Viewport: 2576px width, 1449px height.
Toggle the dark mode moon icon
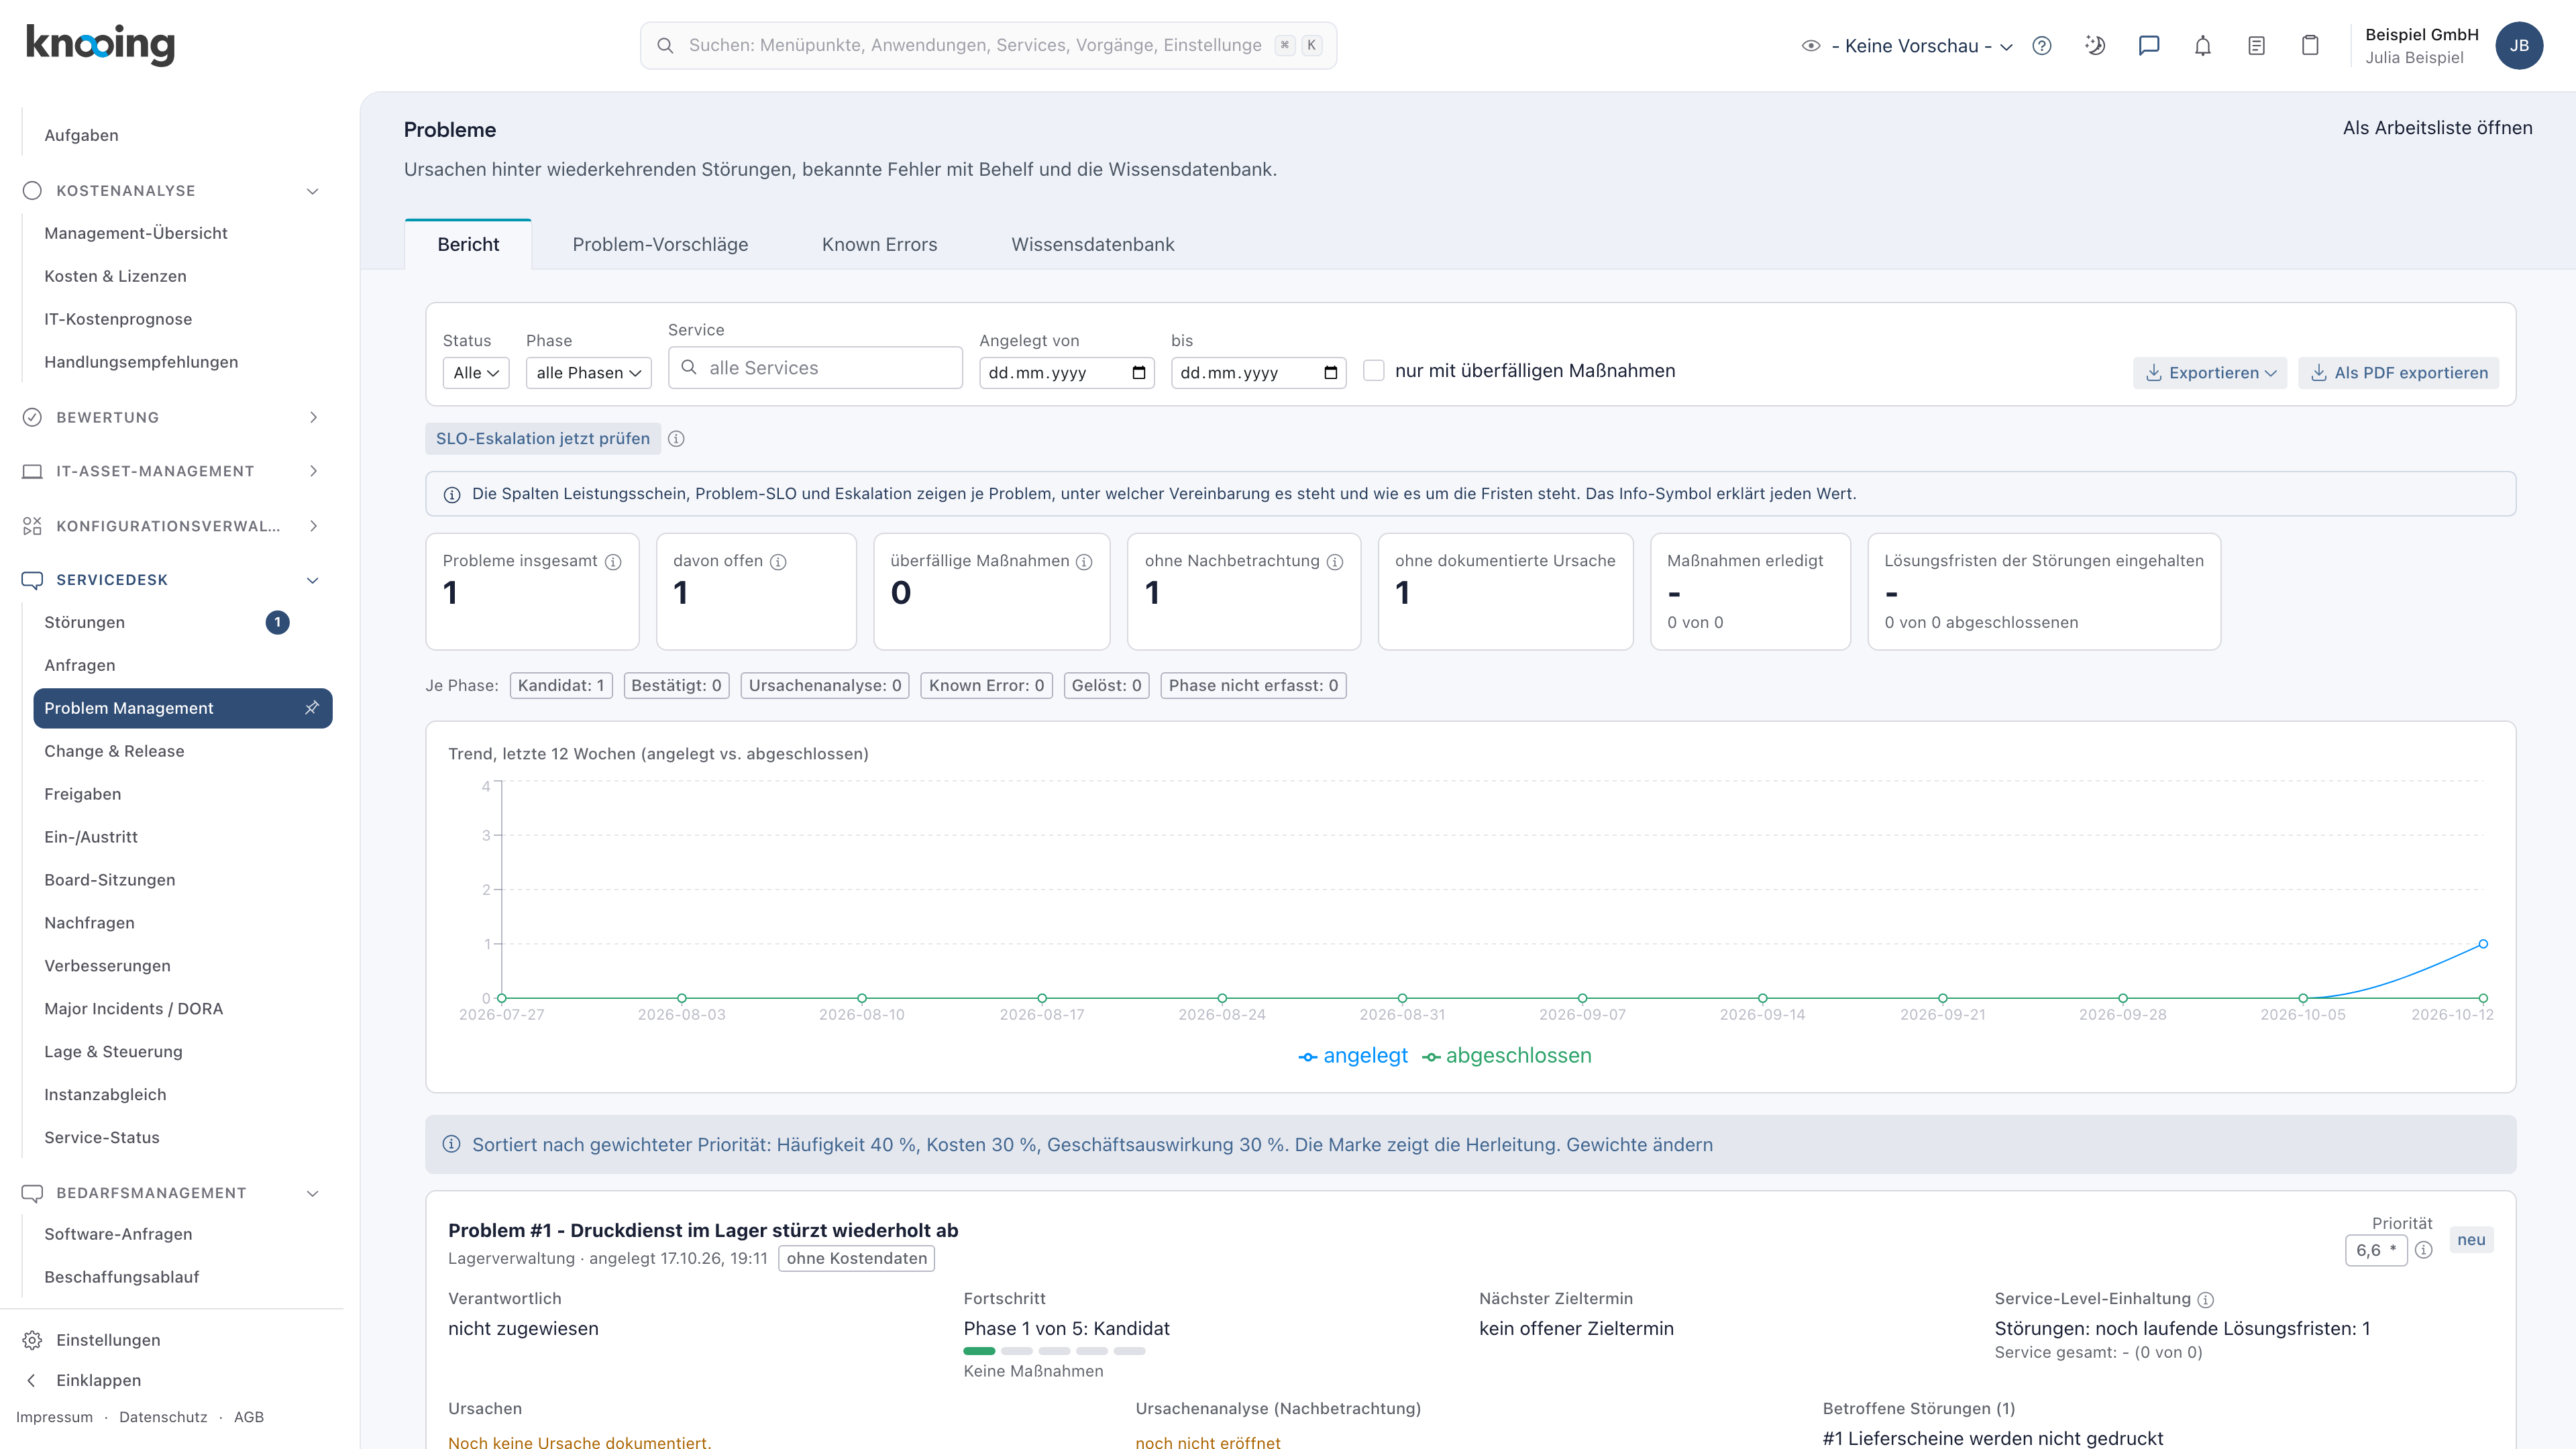(2095, 46)
